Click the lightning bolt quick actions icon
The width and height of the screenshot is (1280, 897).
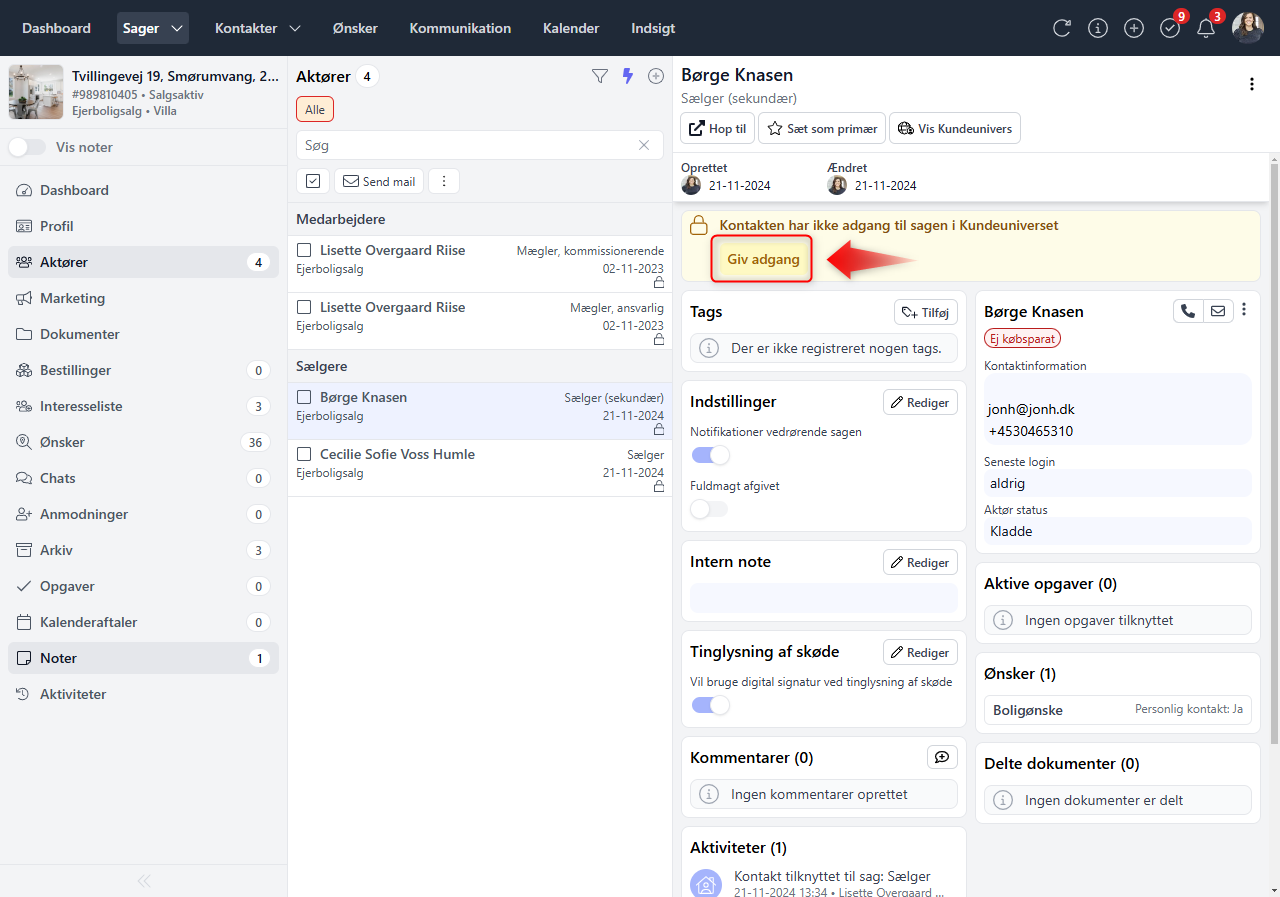(628, 76)
